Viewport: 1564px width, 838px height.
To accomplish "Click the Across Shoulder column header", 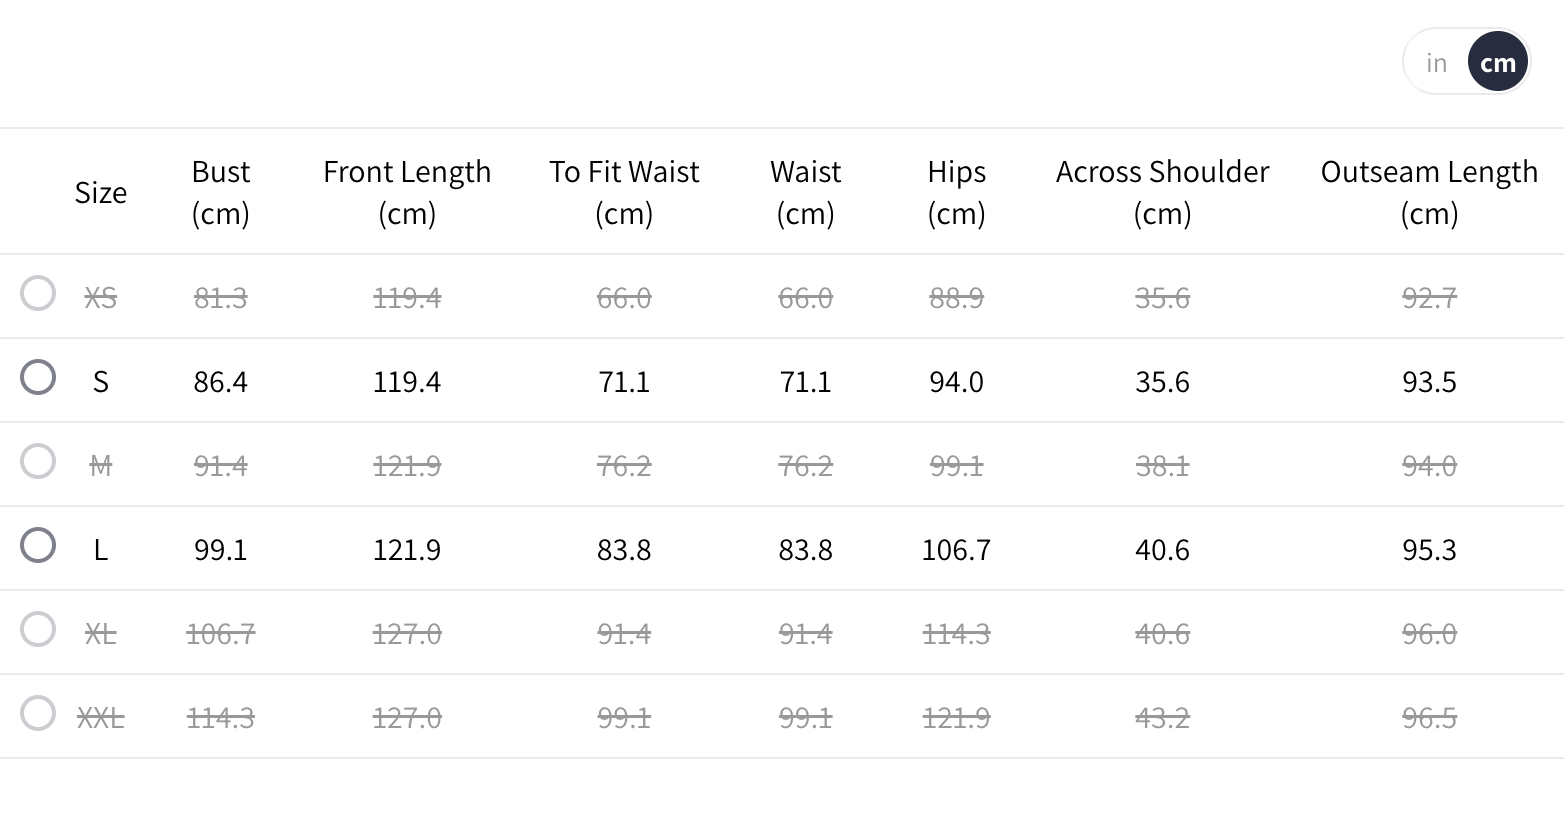I will [x=1162, y=192].
